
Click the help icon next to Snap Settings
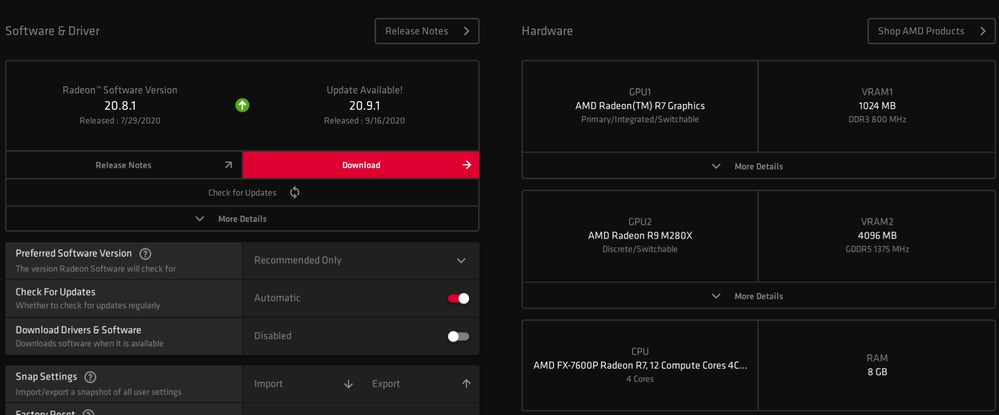90,377
